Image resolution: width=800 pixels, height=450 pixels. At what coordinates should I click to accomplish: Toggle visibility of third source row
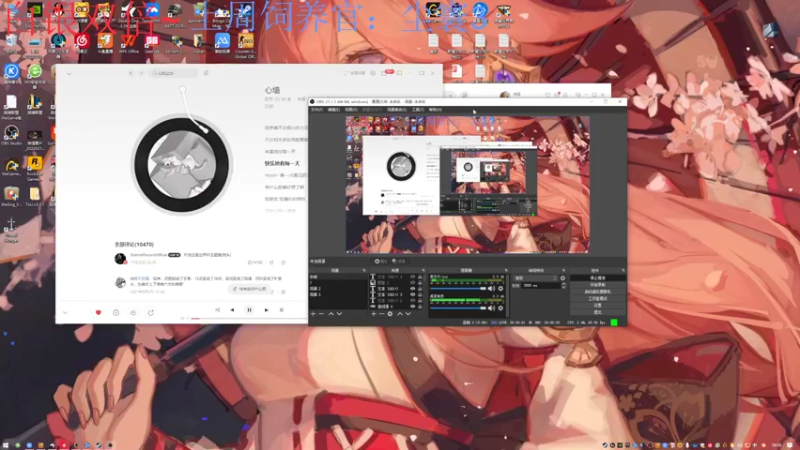[x=413, y=288]
